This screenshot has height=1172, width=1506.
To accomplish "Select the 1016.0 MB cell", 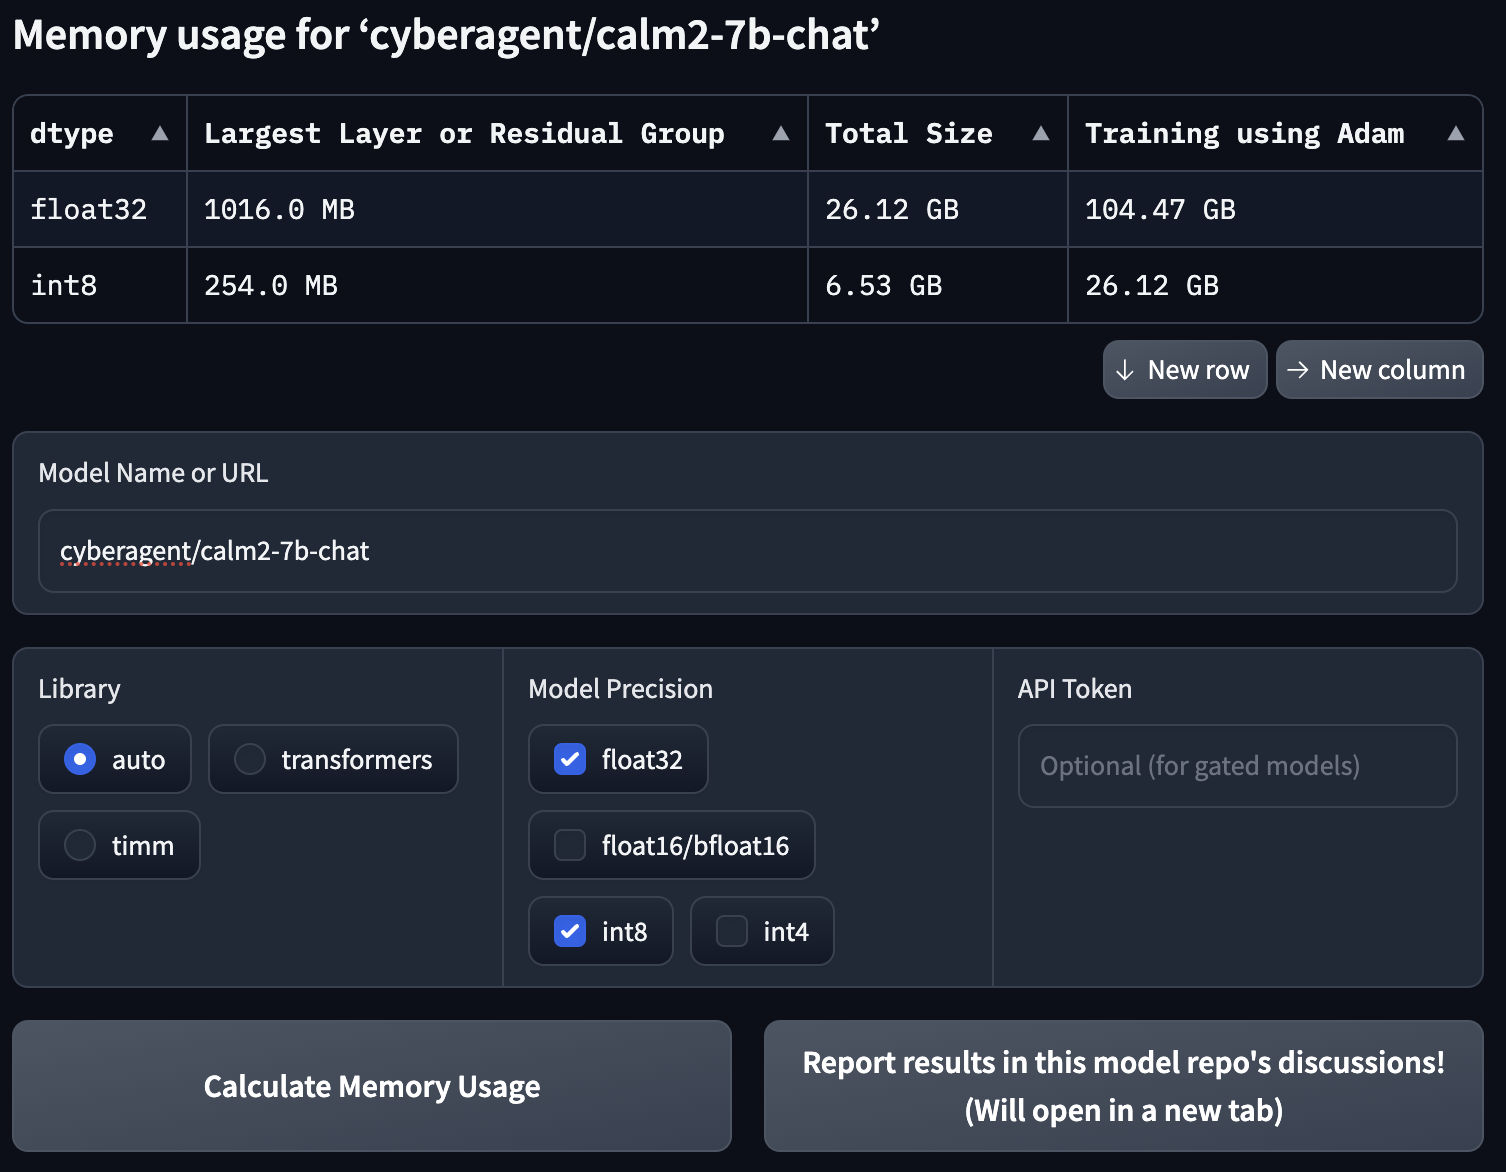I will [x=497, y=209].
